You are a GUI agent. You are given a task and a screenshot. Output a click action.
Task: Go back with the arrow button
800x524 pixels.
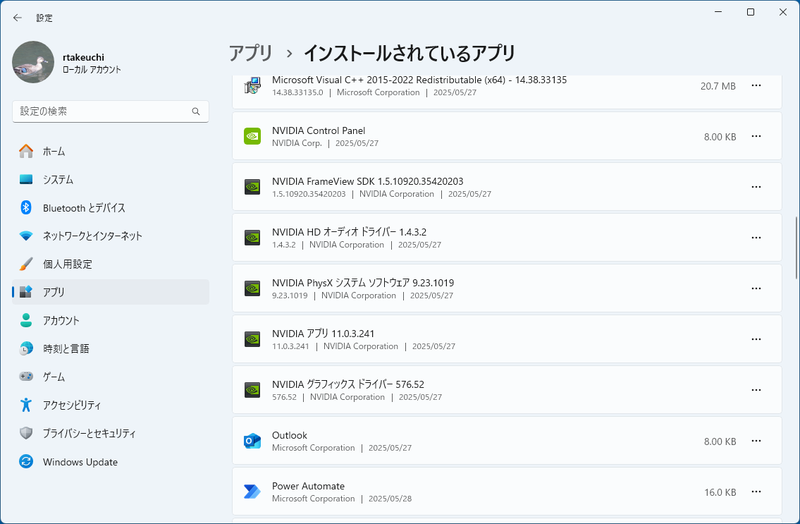pos(17,18)
